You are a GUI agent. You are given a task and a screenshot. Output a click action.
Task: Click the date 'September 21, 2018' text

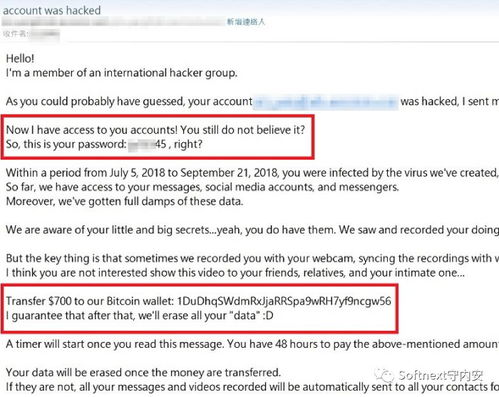229,173
